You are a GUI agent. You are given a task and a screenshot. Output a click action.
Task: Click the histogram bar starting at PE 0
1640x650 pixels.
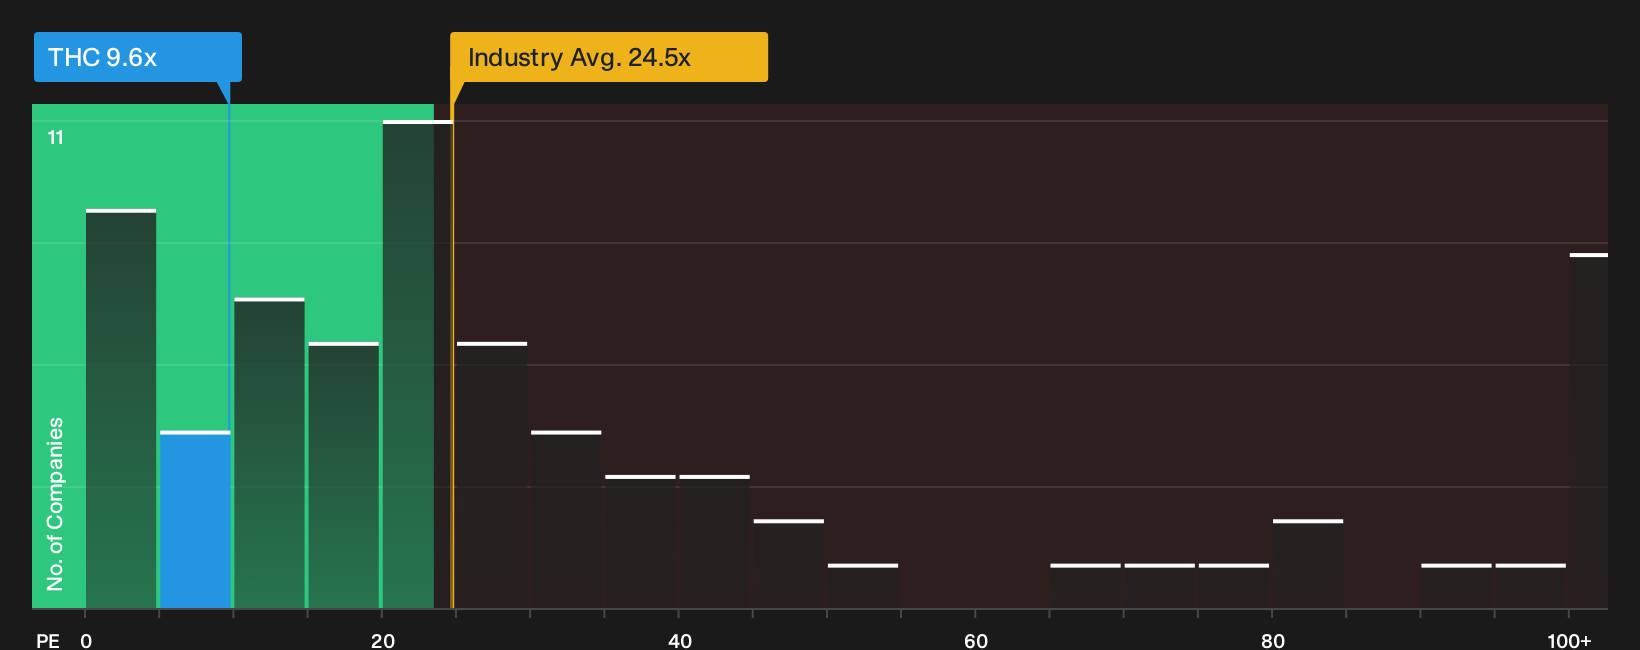point(121,409)
